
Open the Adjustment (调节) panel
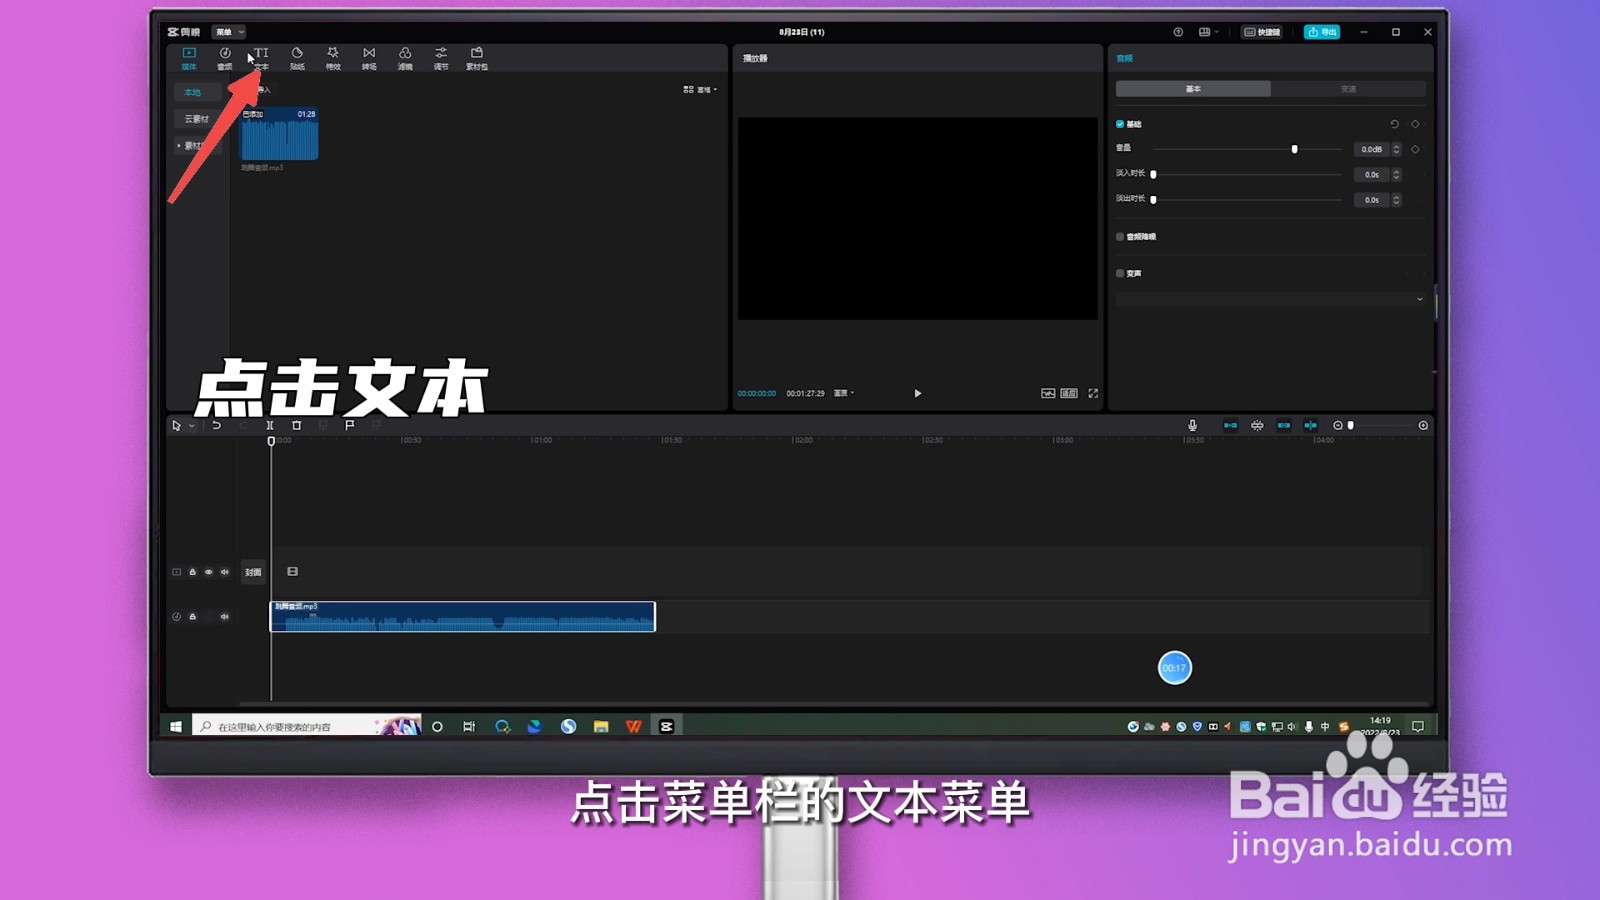(441, 58)
